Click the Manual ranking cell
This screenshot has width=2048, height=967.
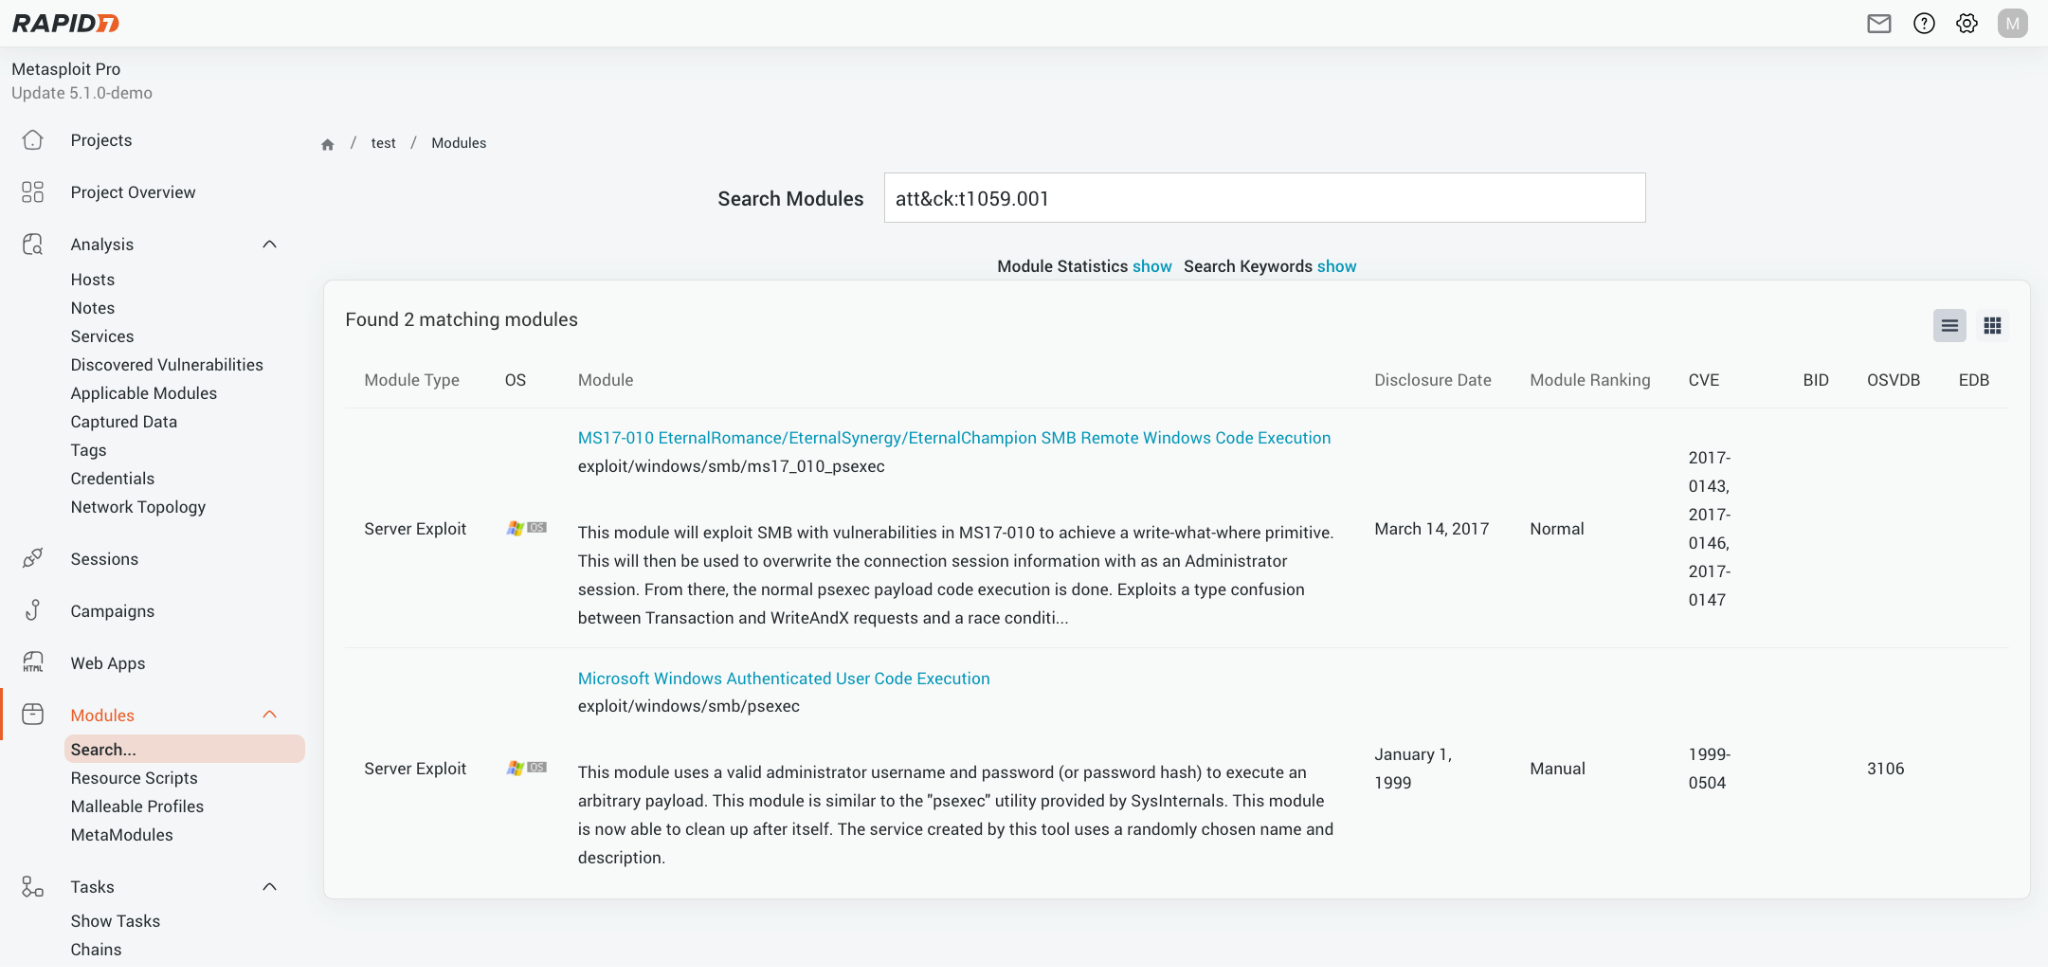point(1558,768)
